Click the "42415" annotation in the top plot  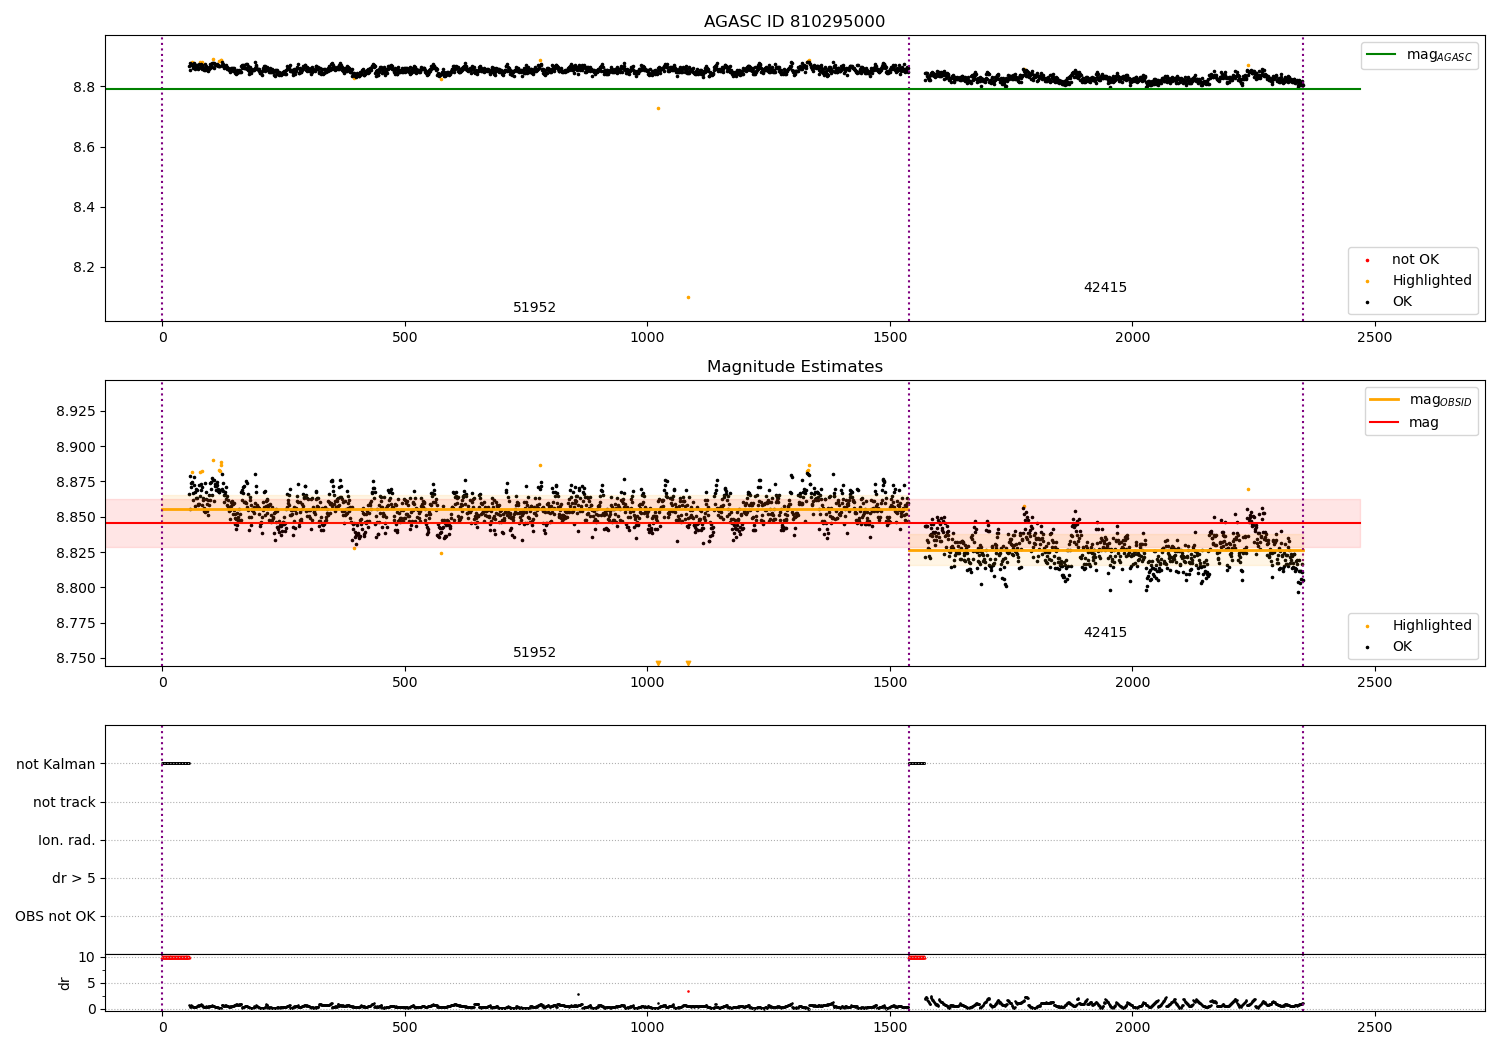pyautogui.click(x=1105, y=288)
